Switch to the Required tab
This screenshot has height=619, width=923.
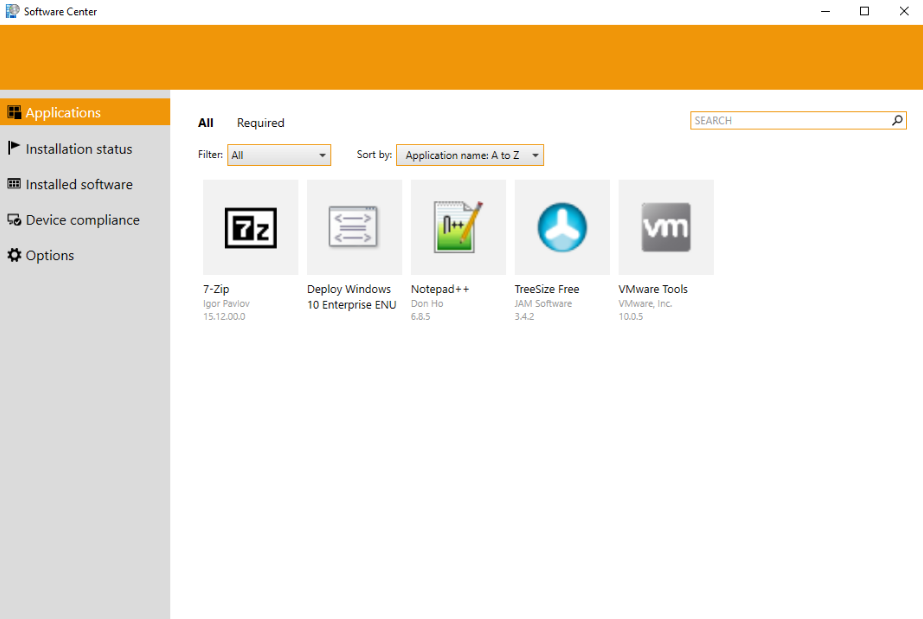[x=261, y=123]
